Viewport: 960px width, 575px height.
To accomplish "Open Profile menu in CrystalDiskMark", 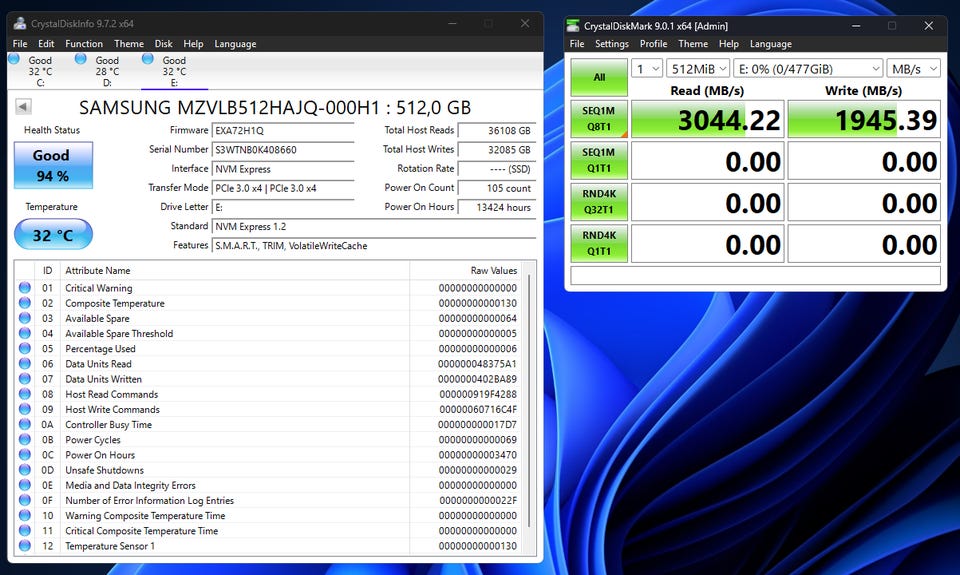I will pos(653,43).
